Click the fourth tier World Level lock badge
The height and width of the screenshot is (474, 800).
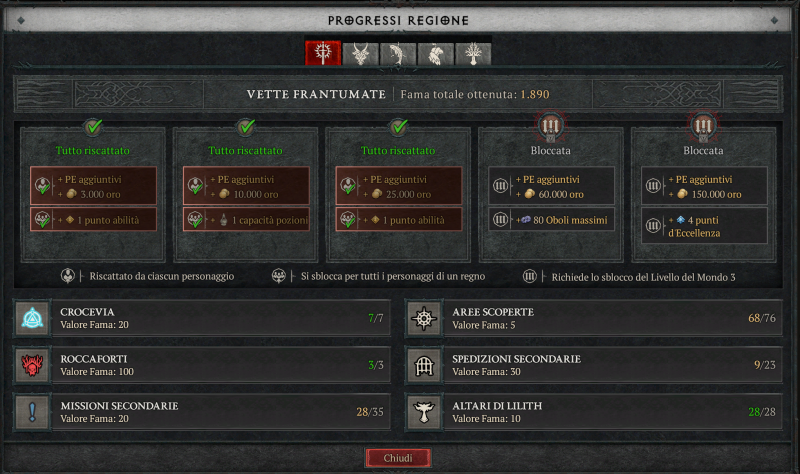pos(551,126)
